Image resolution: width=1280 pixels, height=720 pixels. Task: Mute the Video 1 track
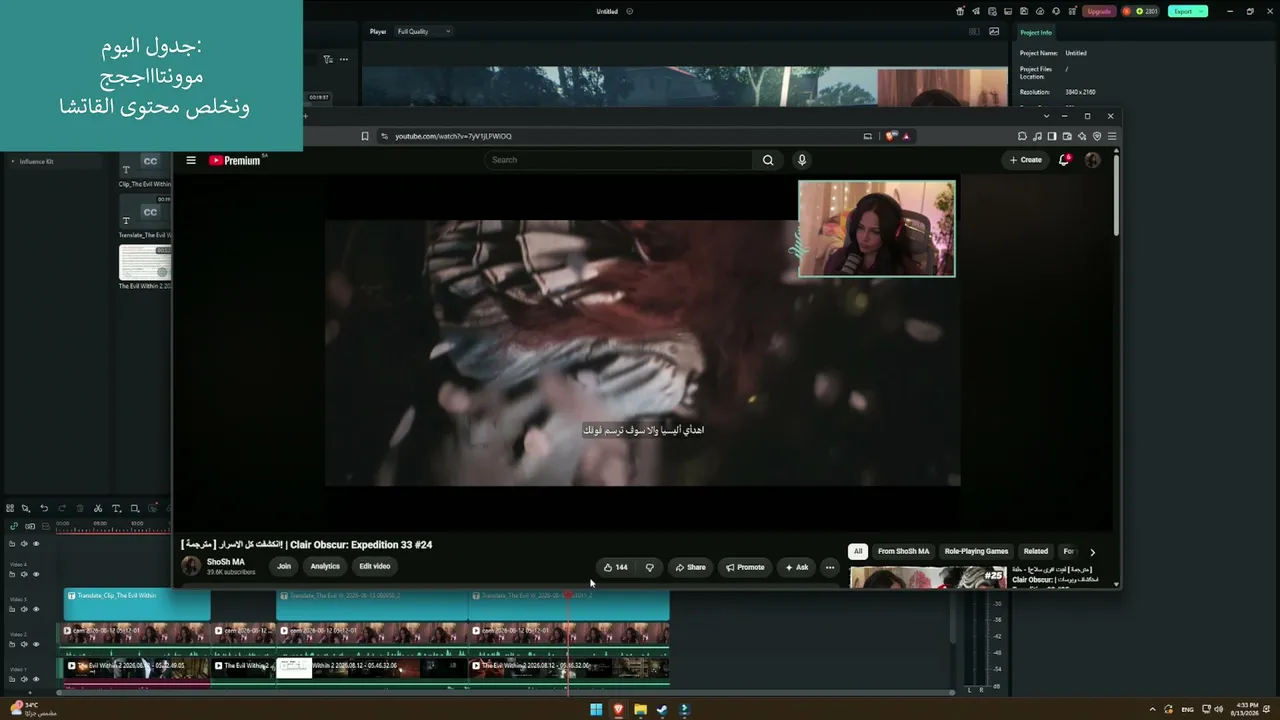pyautogui.click(x=24, y=679)
